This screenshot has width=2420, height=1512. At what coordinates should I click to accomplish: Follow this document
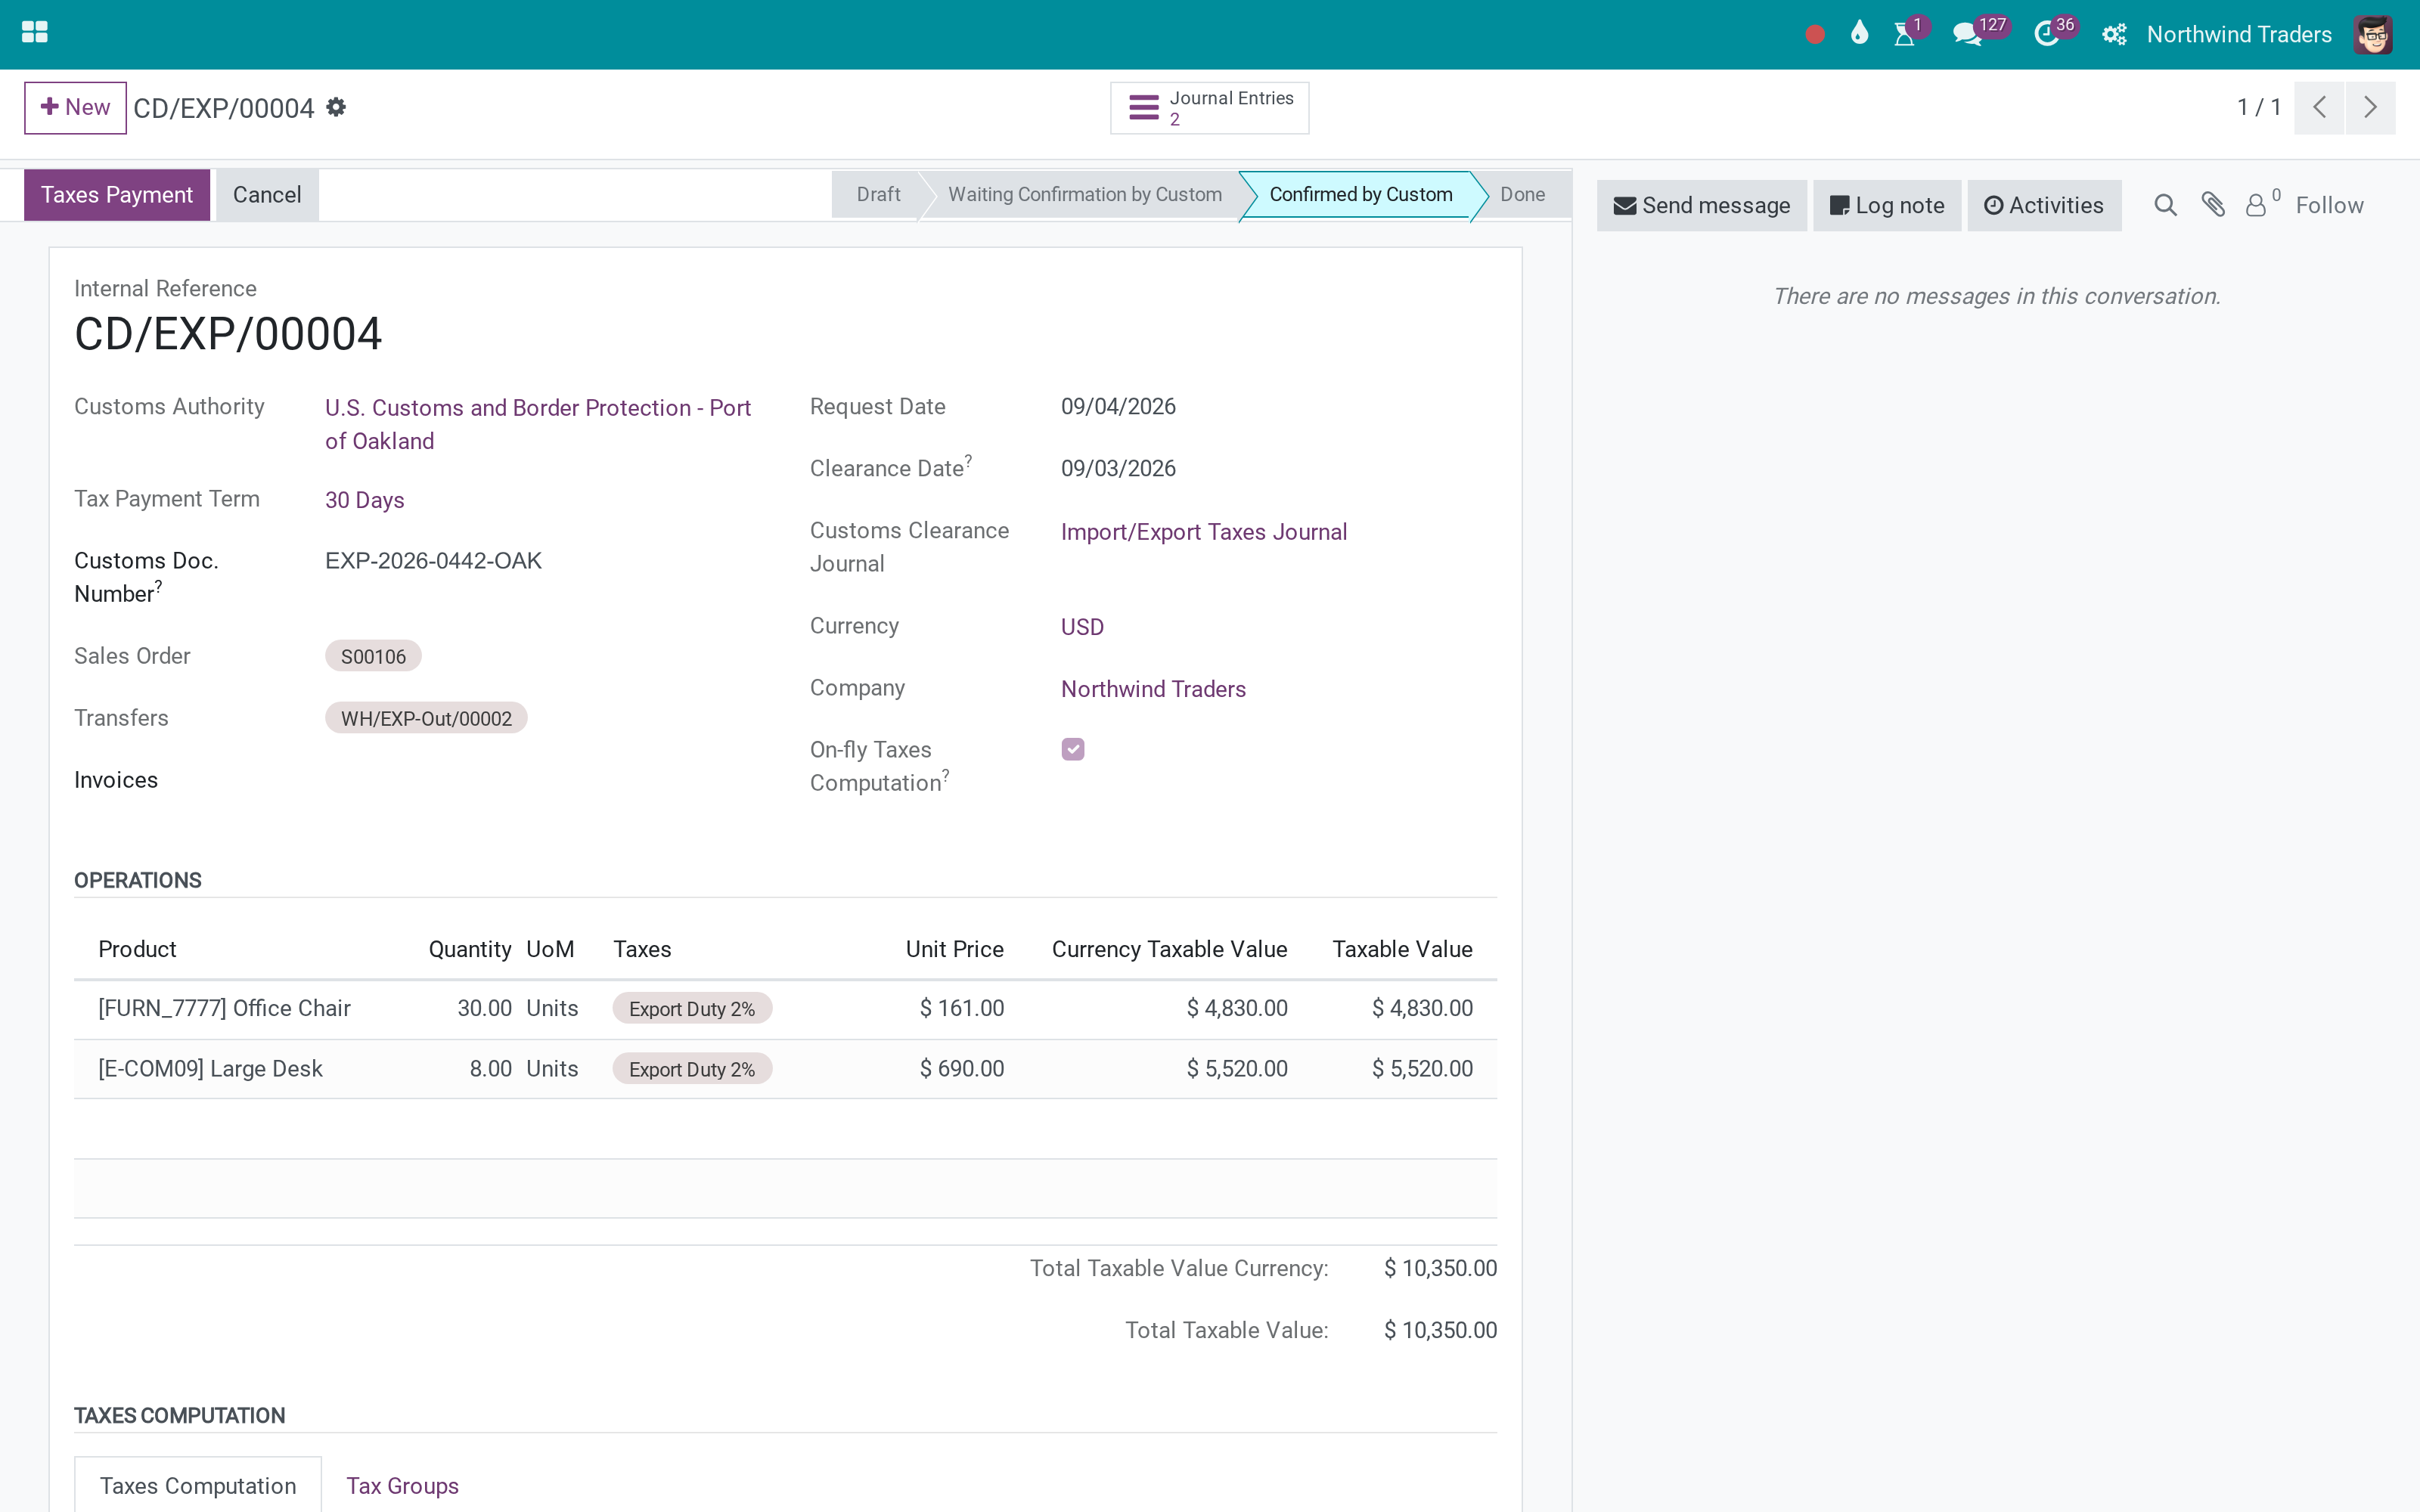click(x=2329, y=206)
